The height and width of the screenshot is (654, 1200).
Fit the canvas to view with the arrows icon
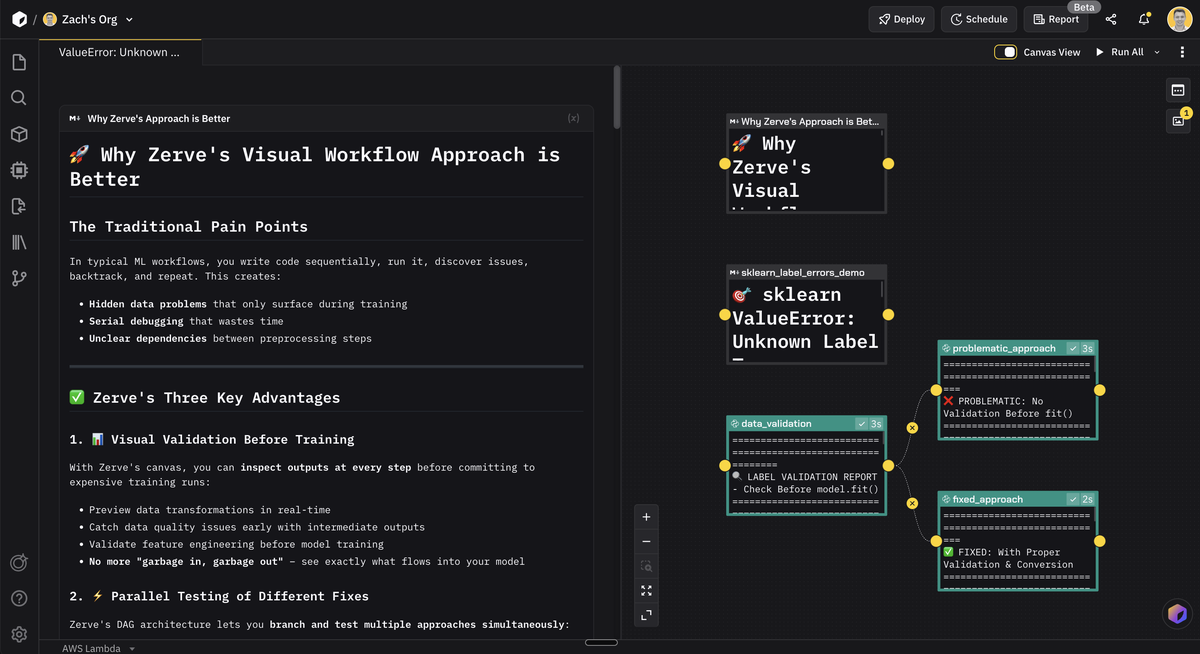click(646, 590)
